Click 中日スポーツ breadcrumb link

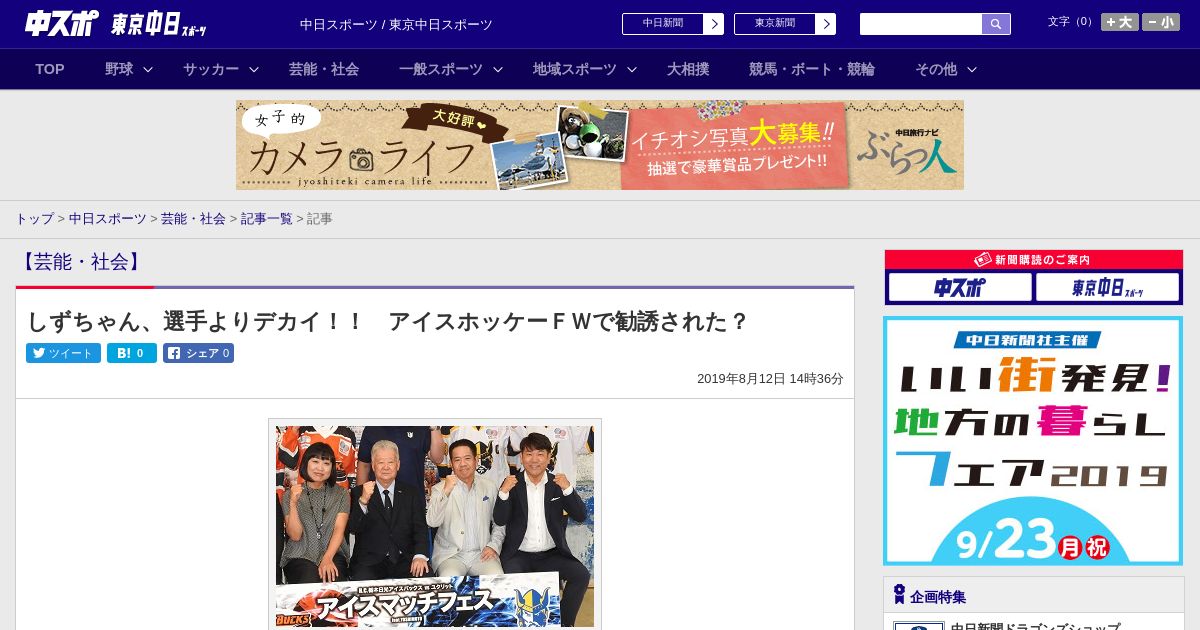tap(108, 218)
